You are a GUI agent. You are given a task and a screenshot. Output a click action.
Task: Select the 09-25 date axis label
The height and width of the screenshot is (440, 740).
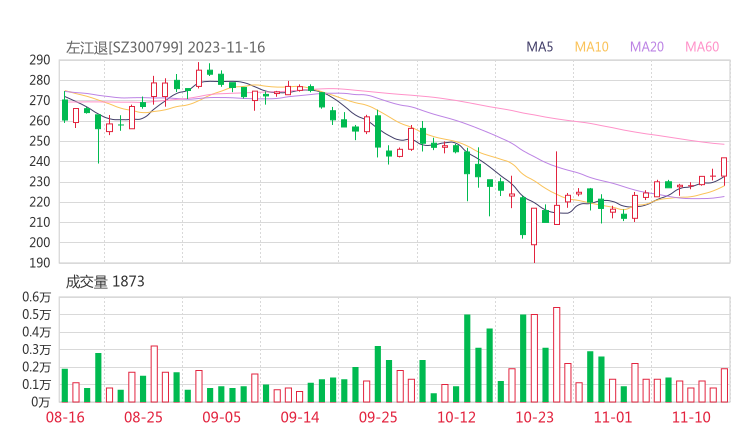(x=378, y=417)
